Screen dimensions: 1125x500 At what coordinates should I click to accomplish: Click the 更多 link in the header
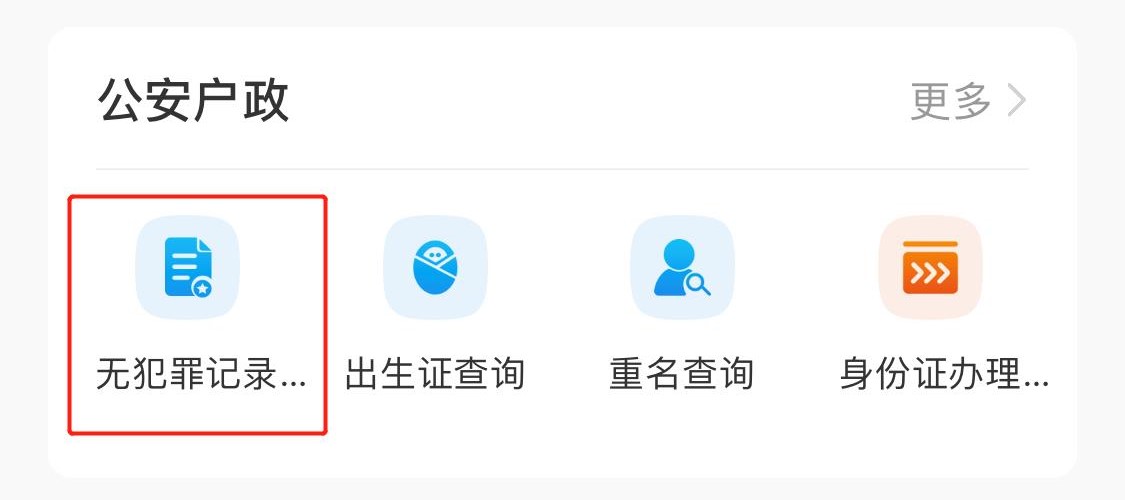click(x=951, y=100)
